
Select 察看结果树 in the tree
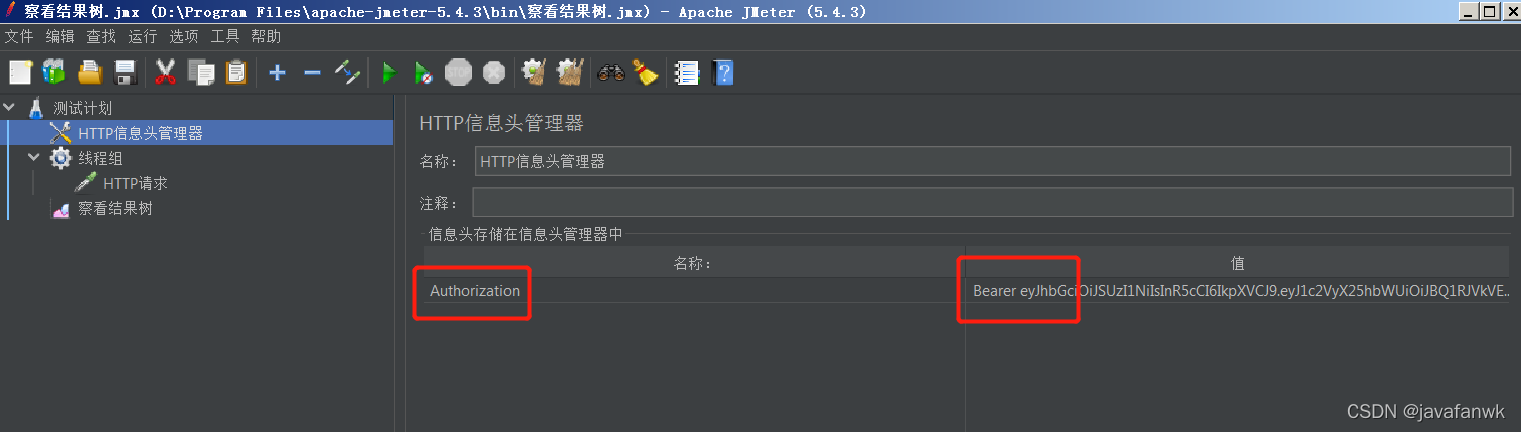115,209
